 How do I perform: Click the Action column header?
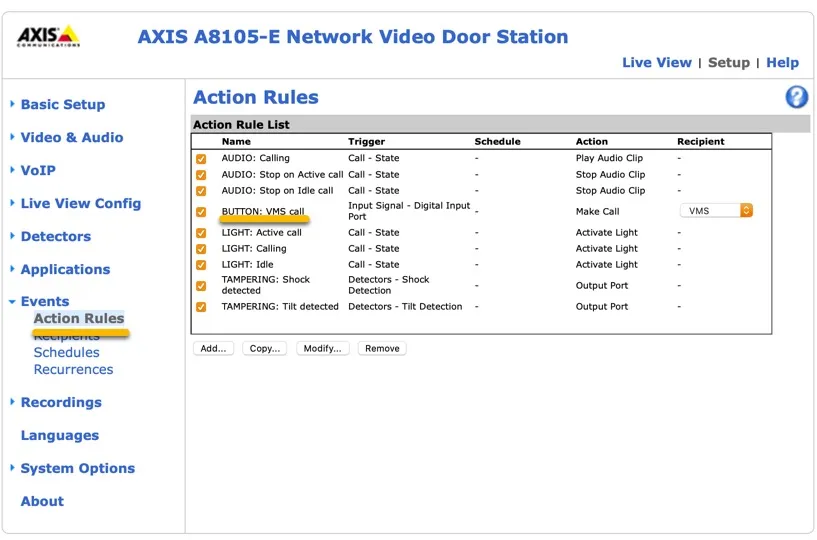591,141
